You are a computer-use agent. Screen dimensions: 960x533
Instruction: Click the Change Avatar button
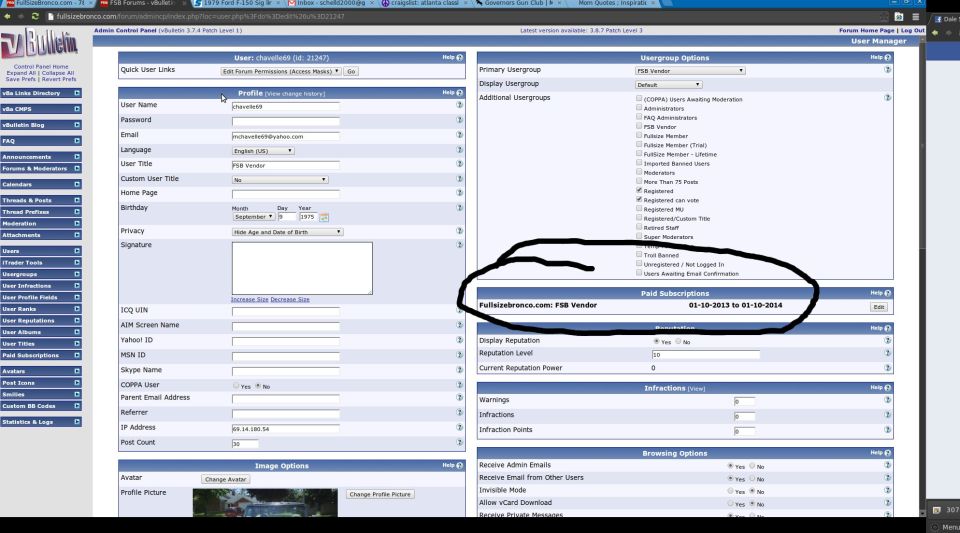(225, 479)
